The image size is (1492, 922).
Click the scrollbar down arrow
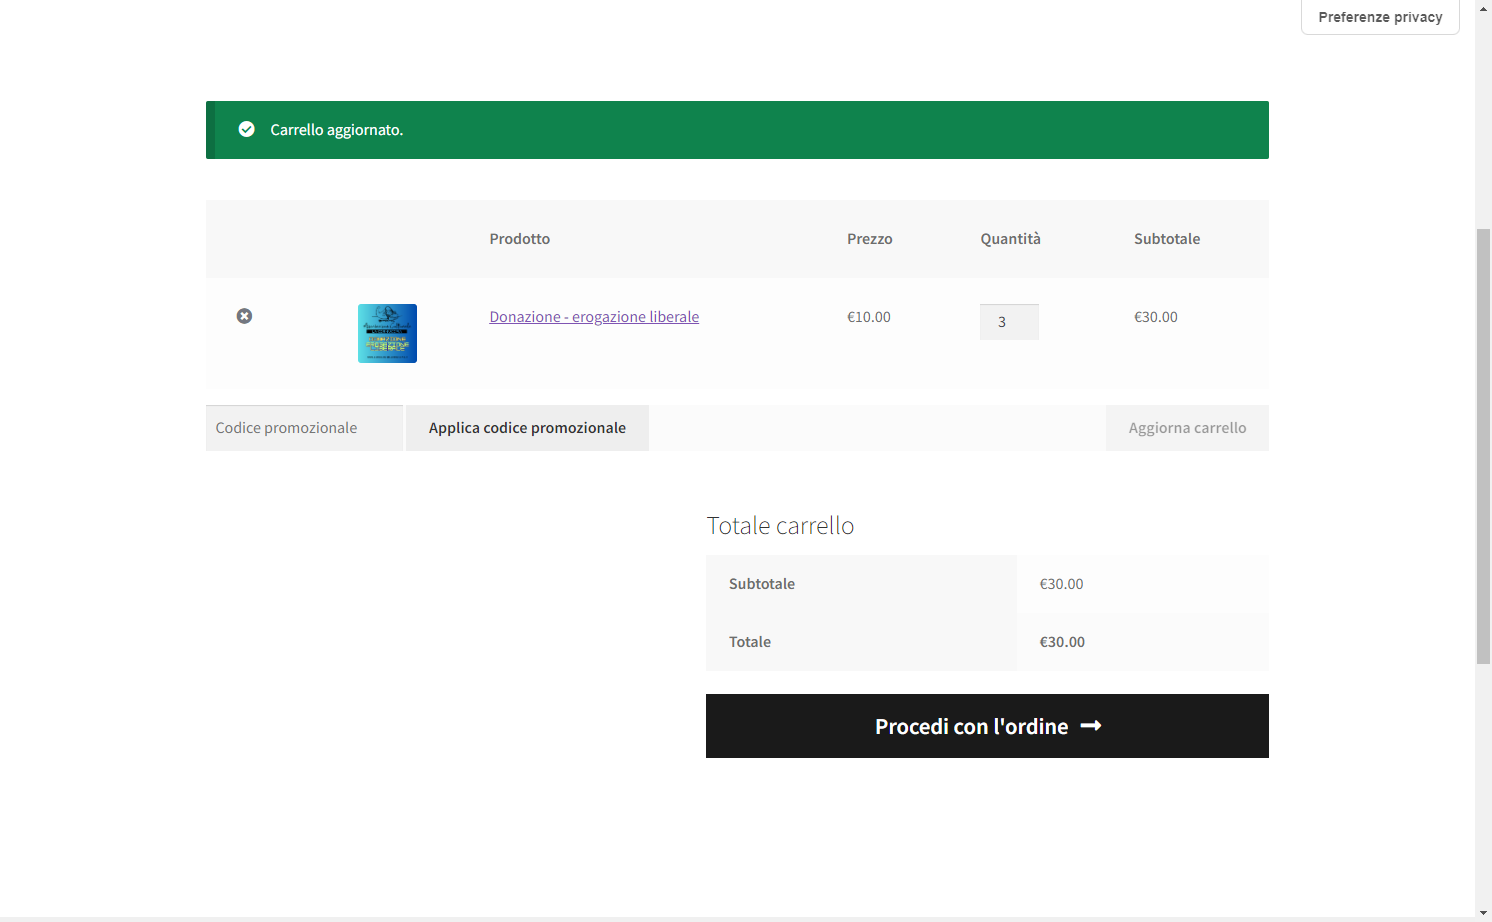(1483, 913)
